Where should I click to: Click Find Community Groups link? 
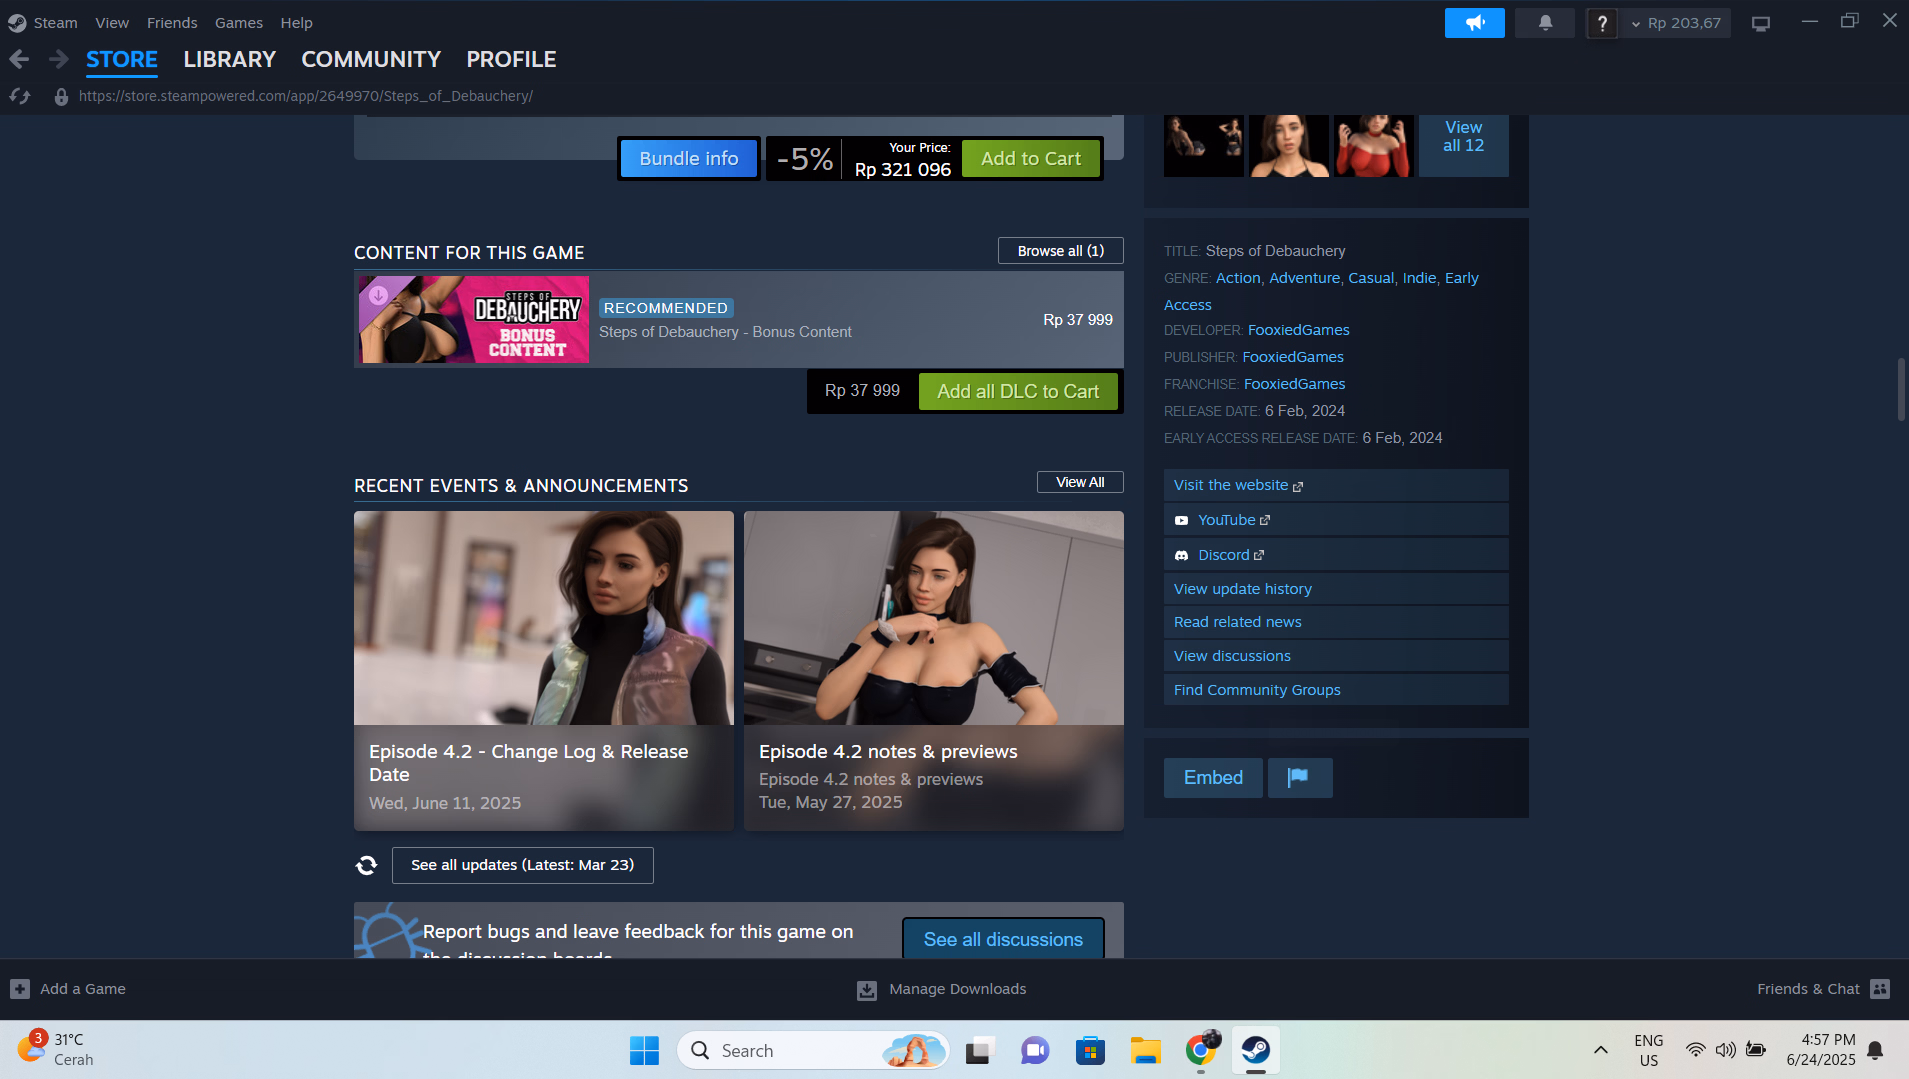click(x=1335, y=690)
